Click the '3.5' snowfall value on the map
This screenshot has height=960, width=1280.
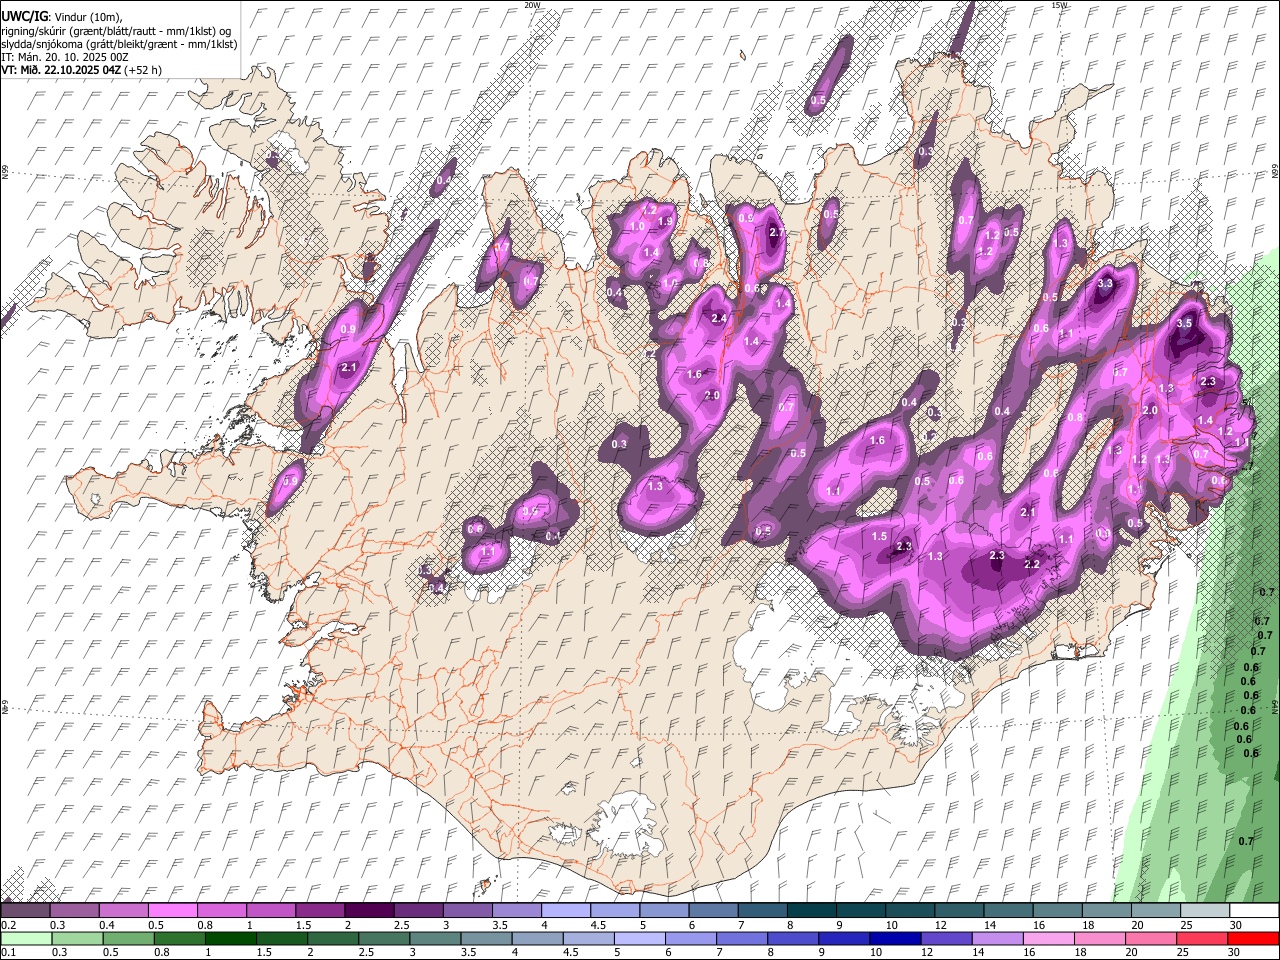point(1185,323)
